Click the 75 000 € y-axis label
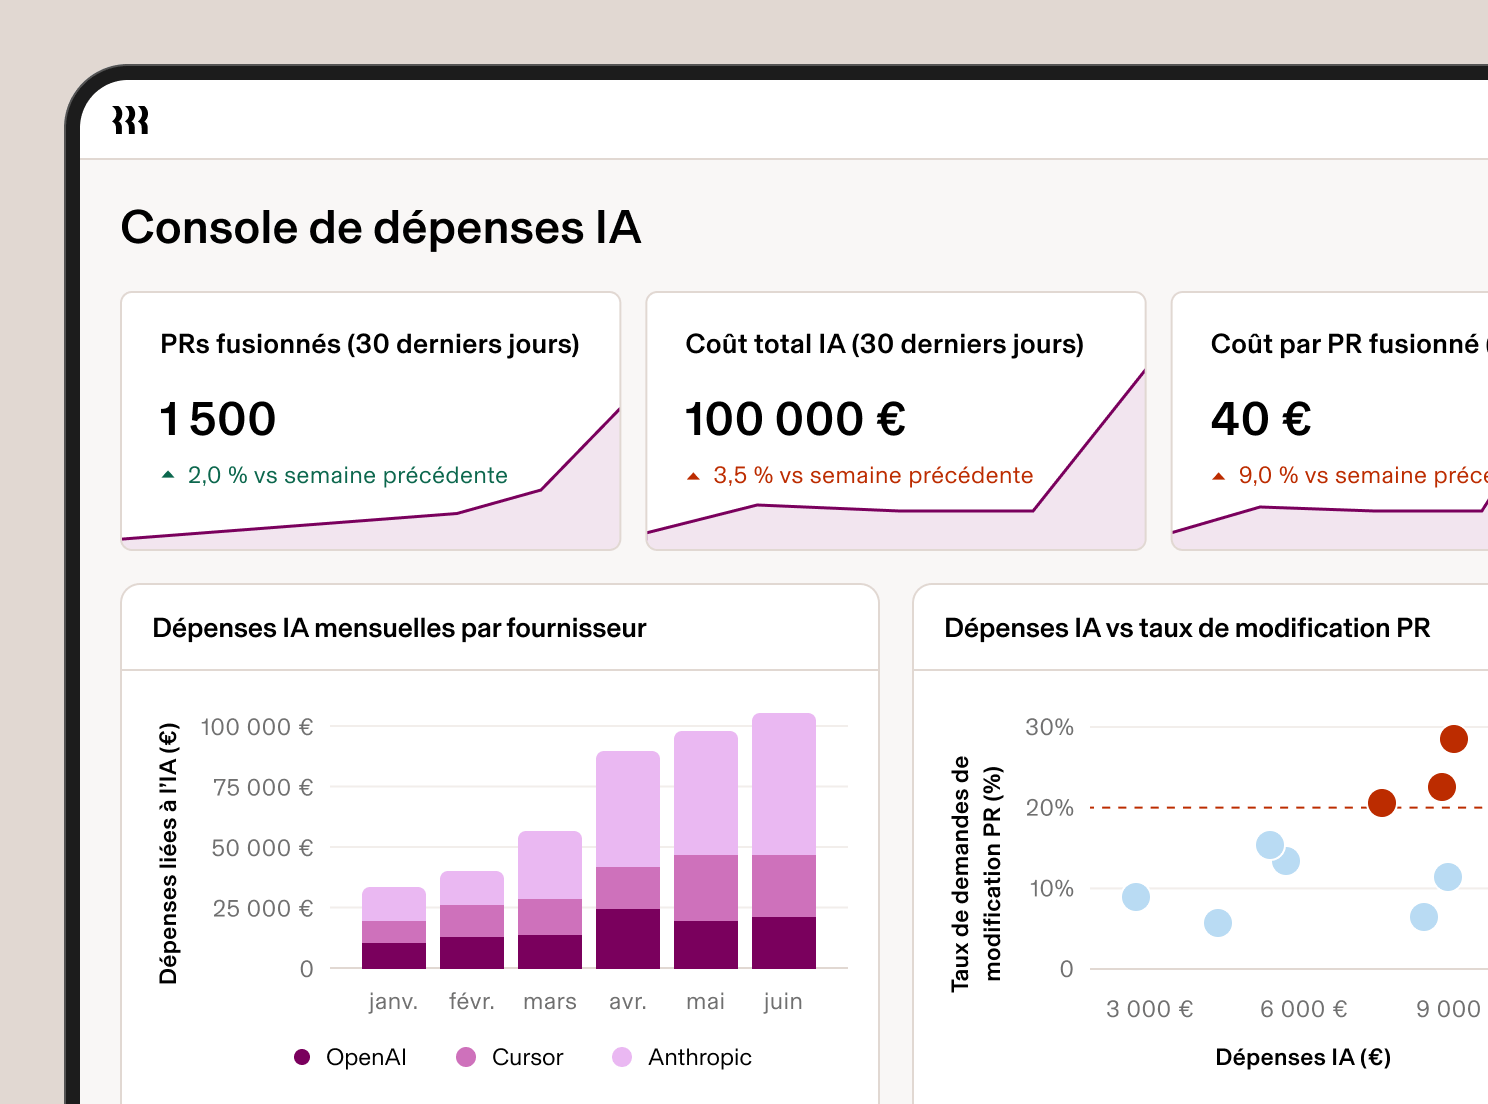This screenshot has width=1488, height=1104. point(263,788)
